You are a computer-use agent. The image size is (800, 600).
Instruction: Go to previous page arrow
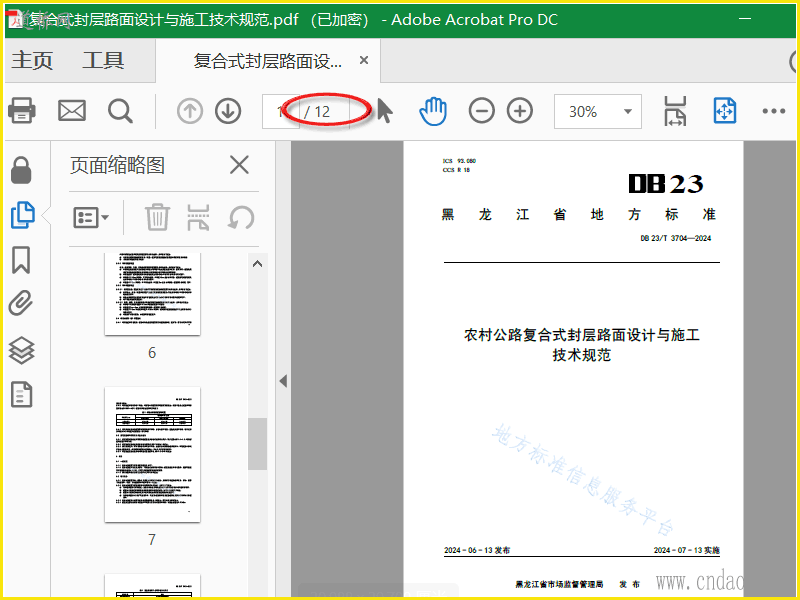pos(190,111)
